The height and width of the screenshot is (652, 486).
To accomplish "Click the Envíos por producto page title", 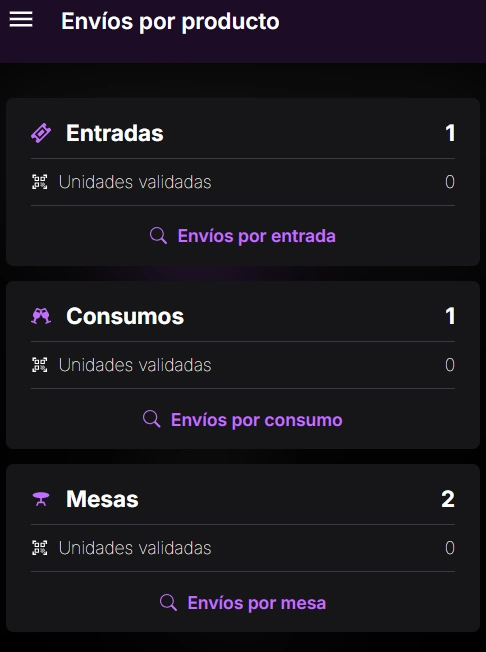I will (x=170, y=22).
